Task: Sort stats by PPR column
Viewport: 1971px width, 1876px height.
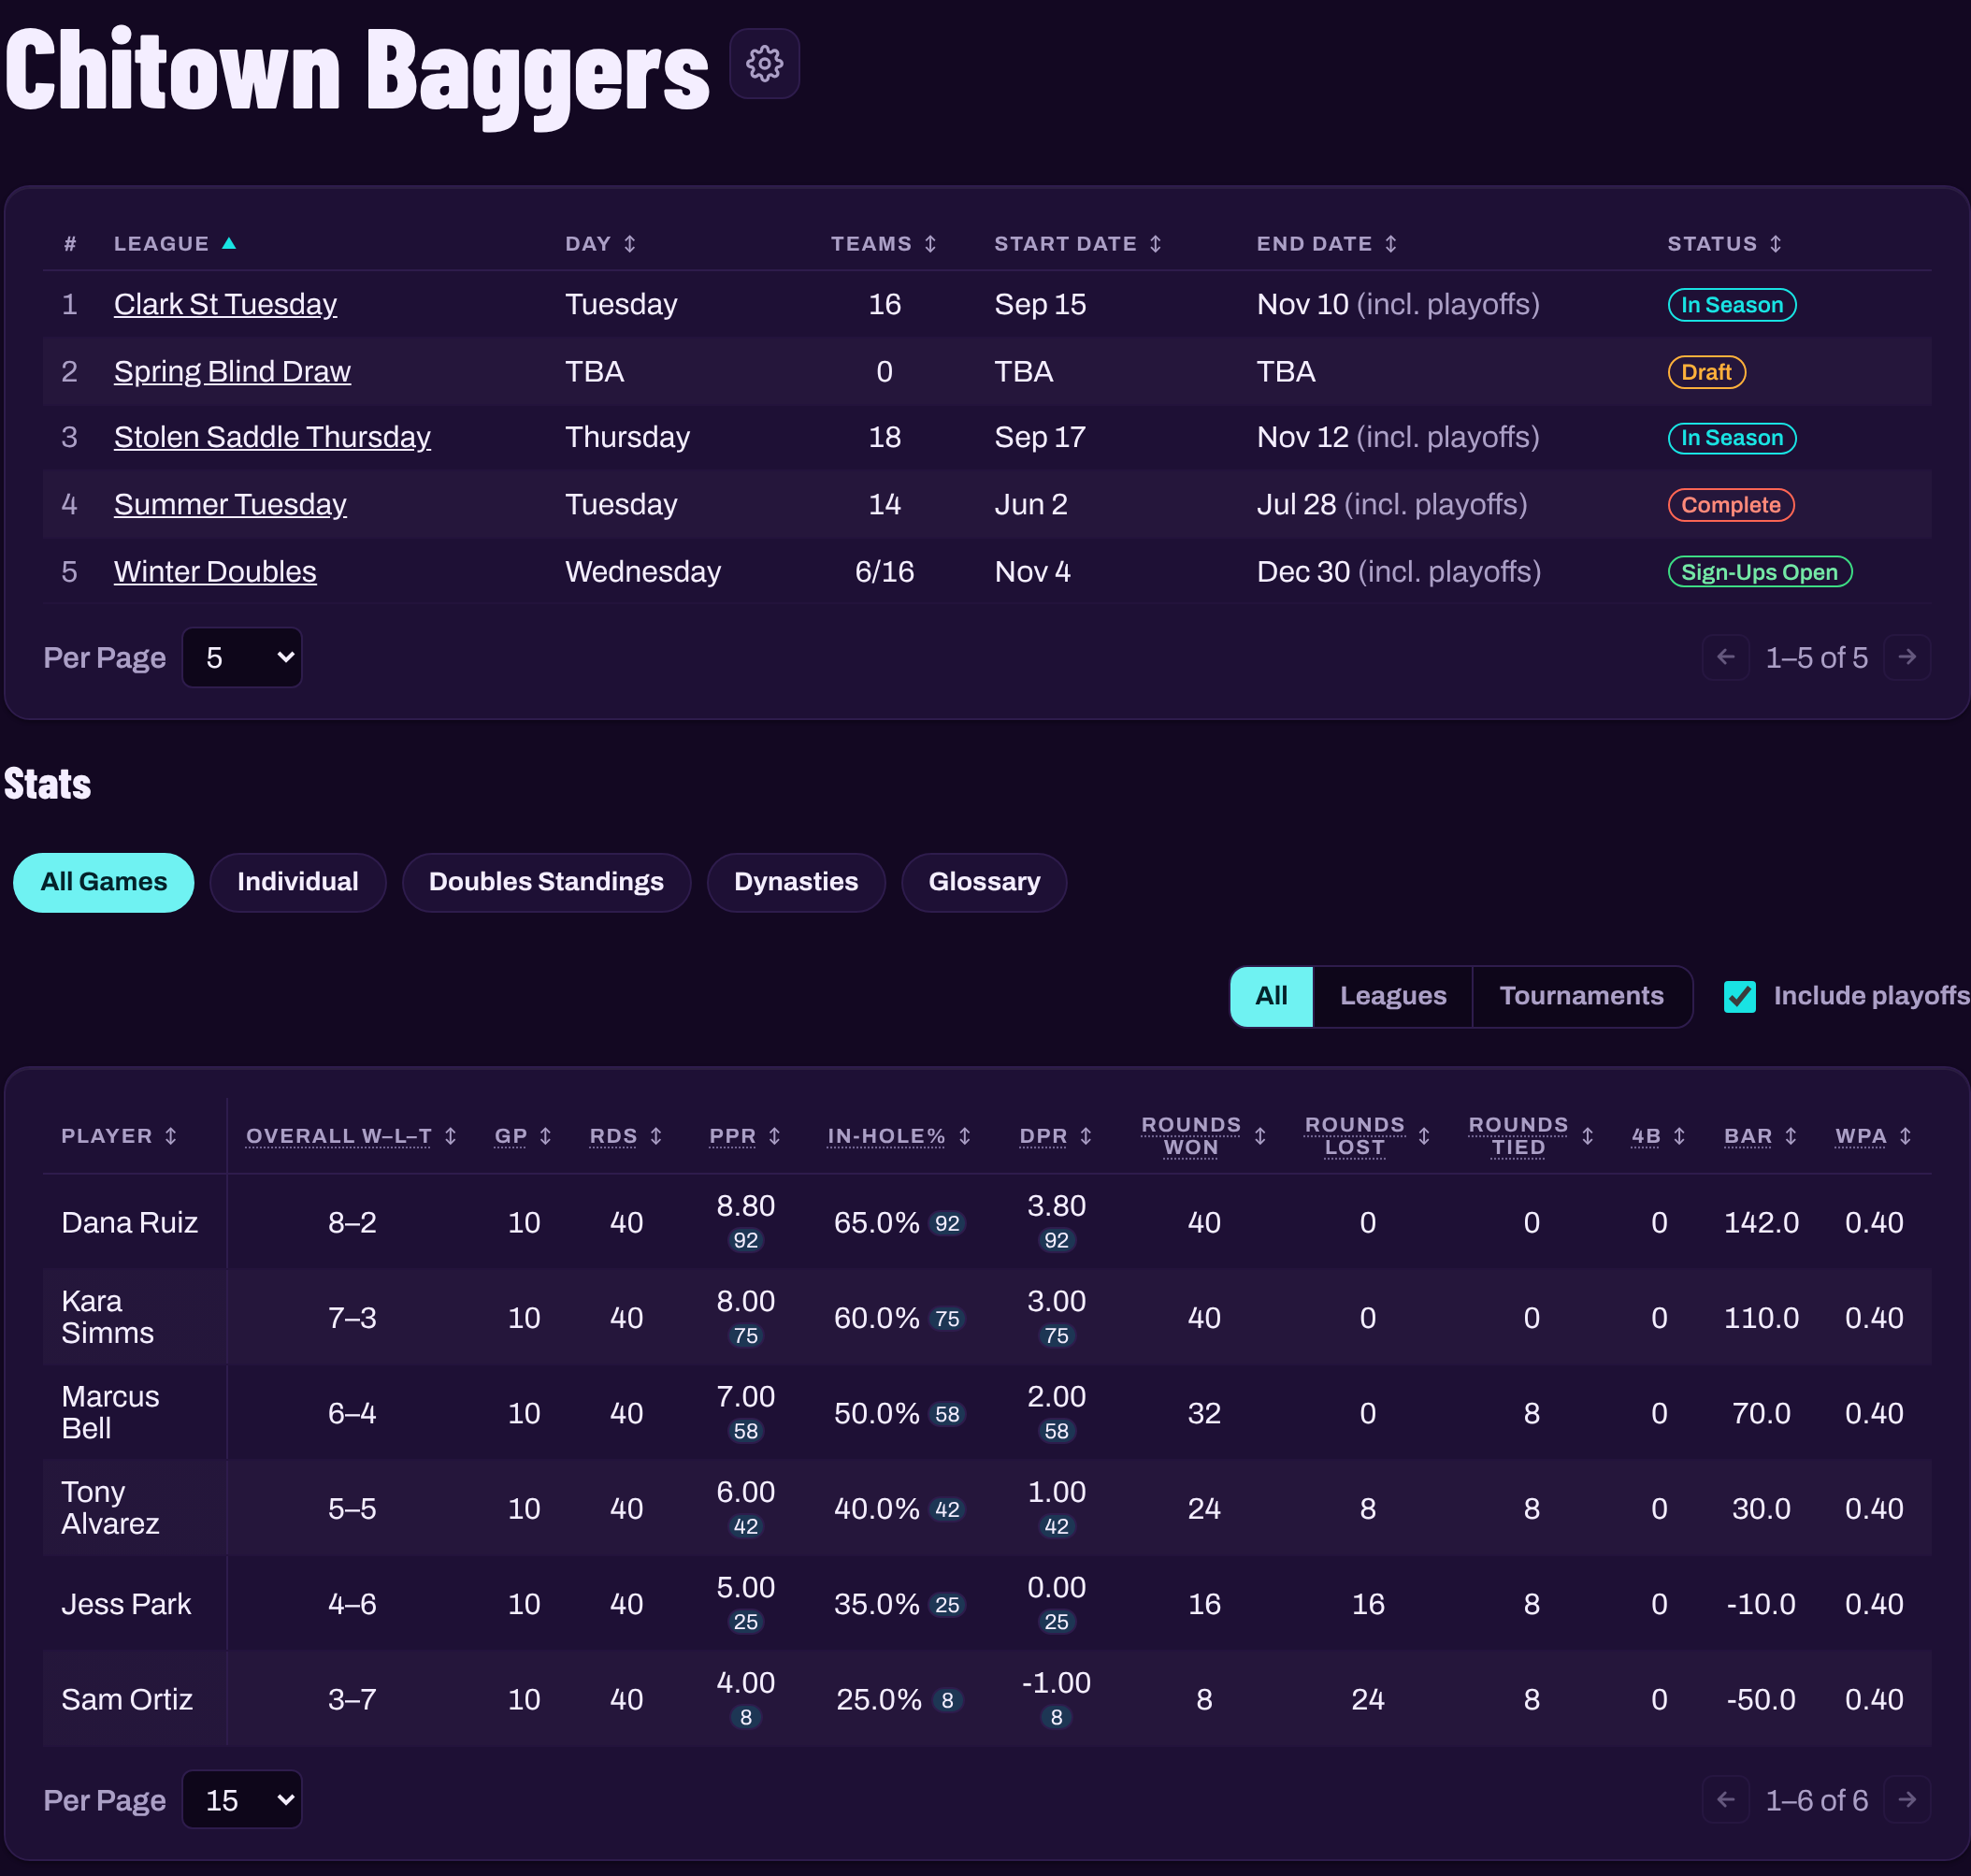Action: coord(744,1136)
